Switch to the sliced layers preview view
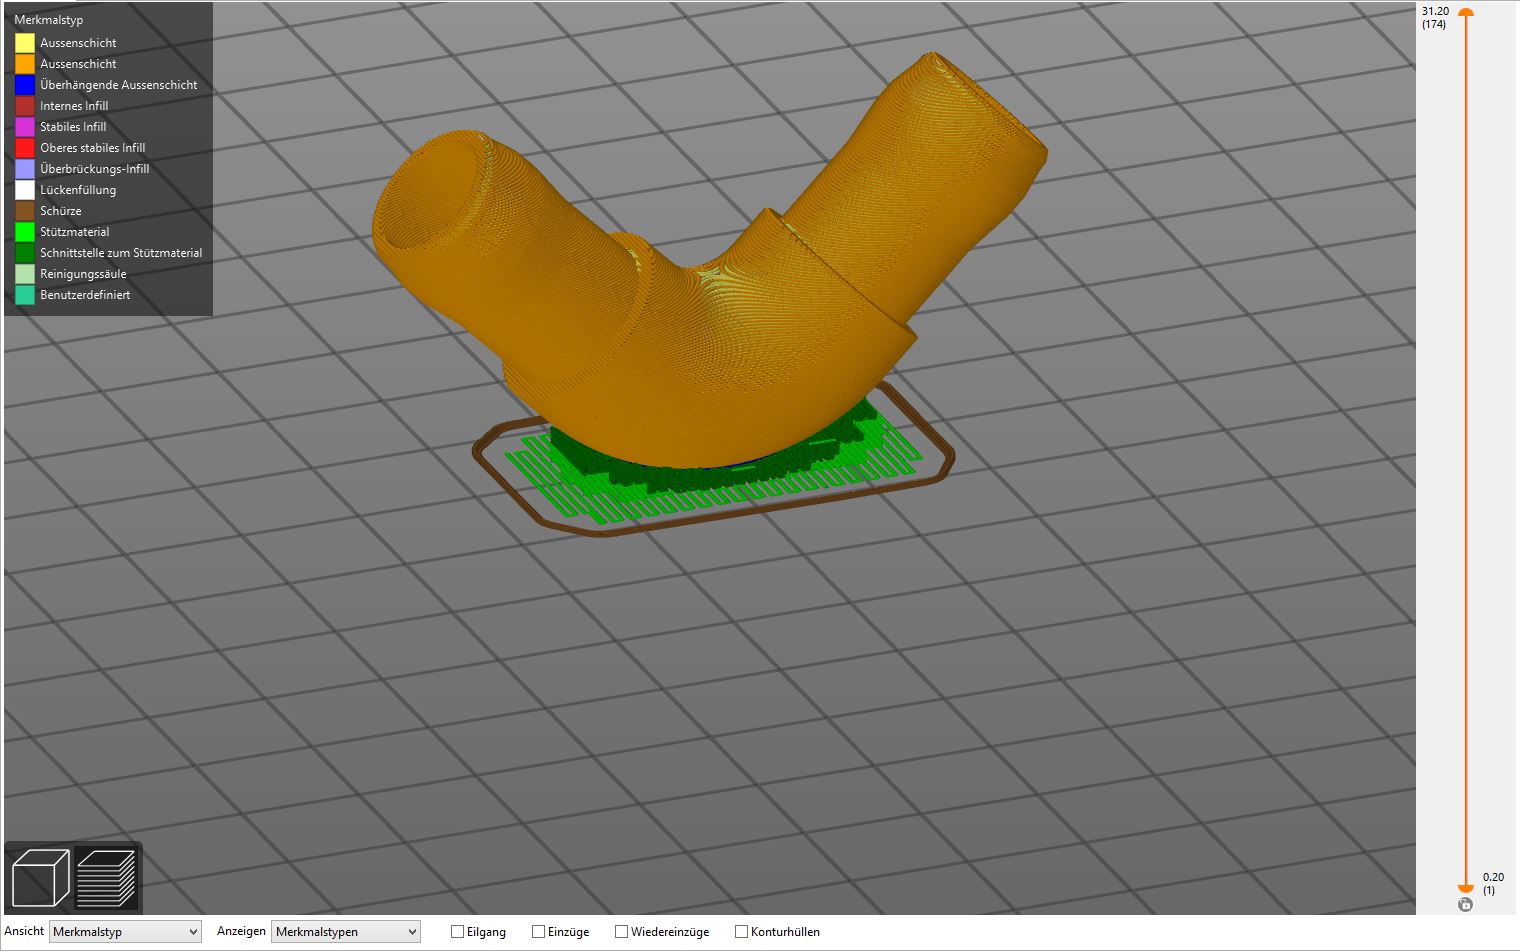This screenshot has height=952, width=1520. coord(105,878)
